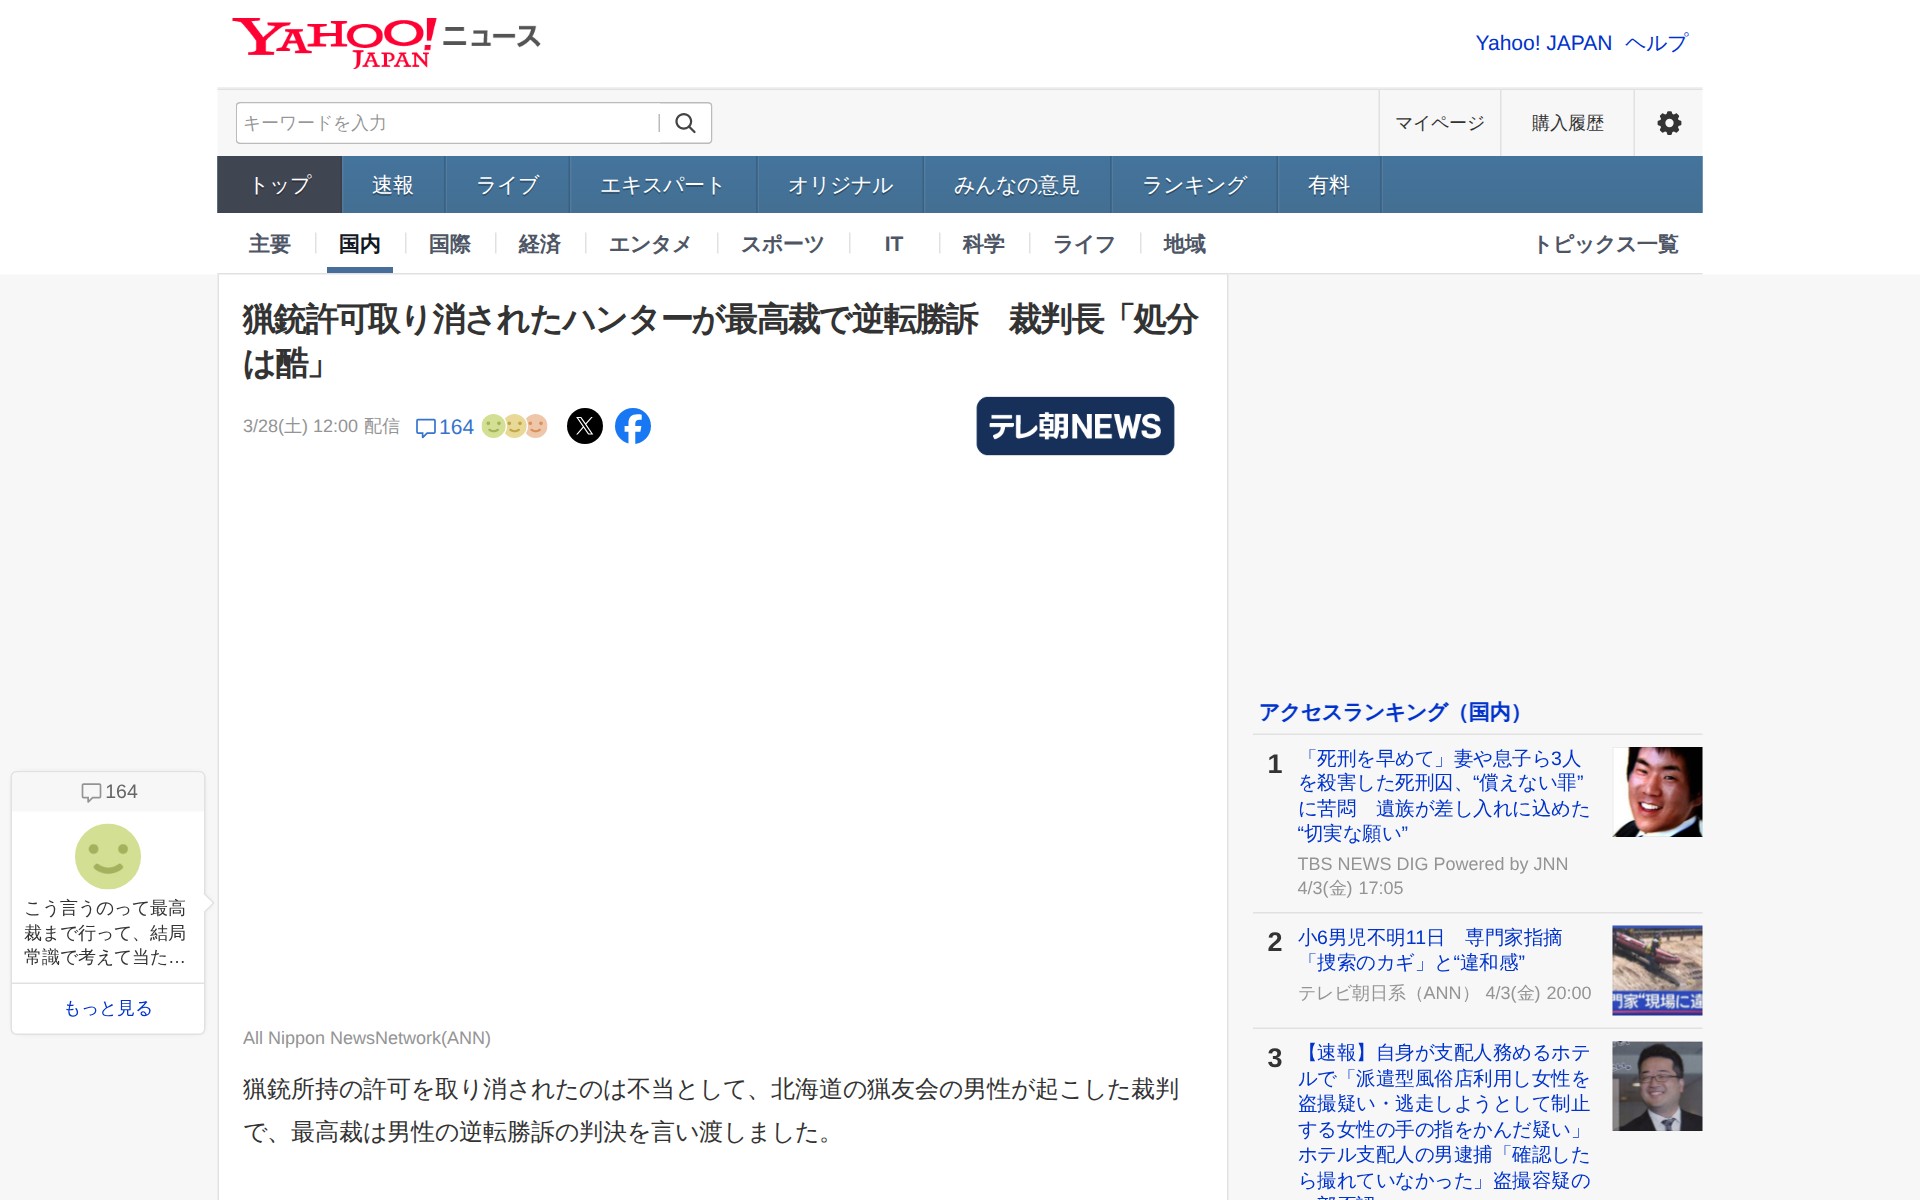1920x1200 pixels.
Task: Open the ランキング tab
Action: click(x=1194, y=185)
